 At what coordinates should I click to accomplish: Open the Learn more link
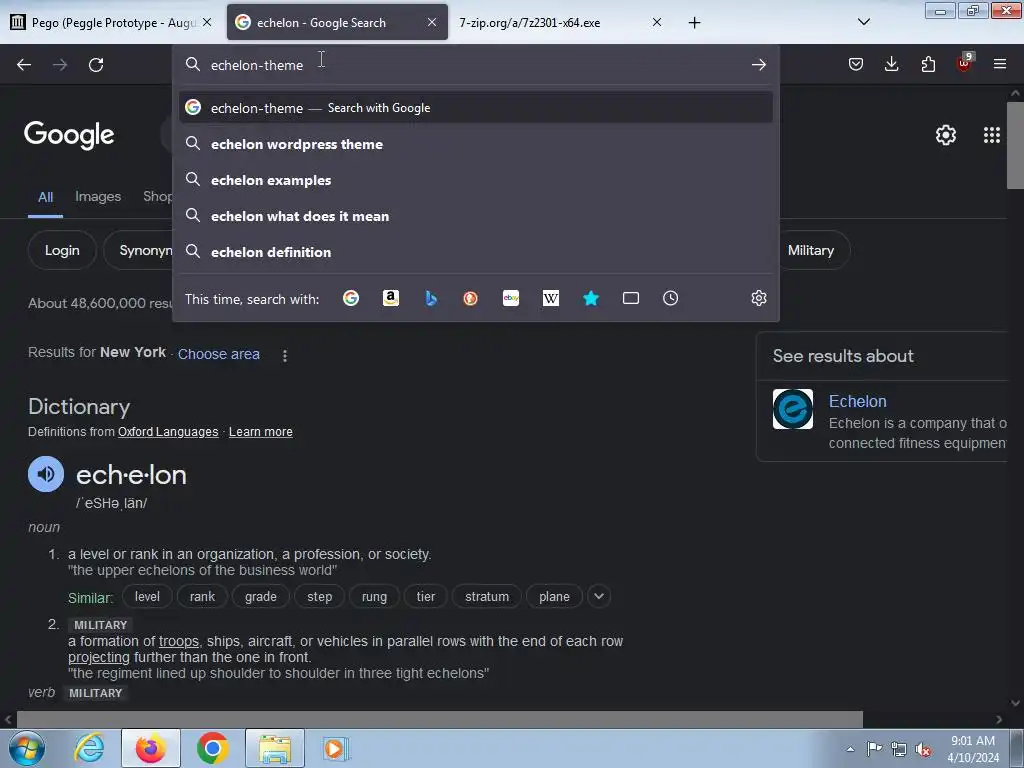(261, 432)
